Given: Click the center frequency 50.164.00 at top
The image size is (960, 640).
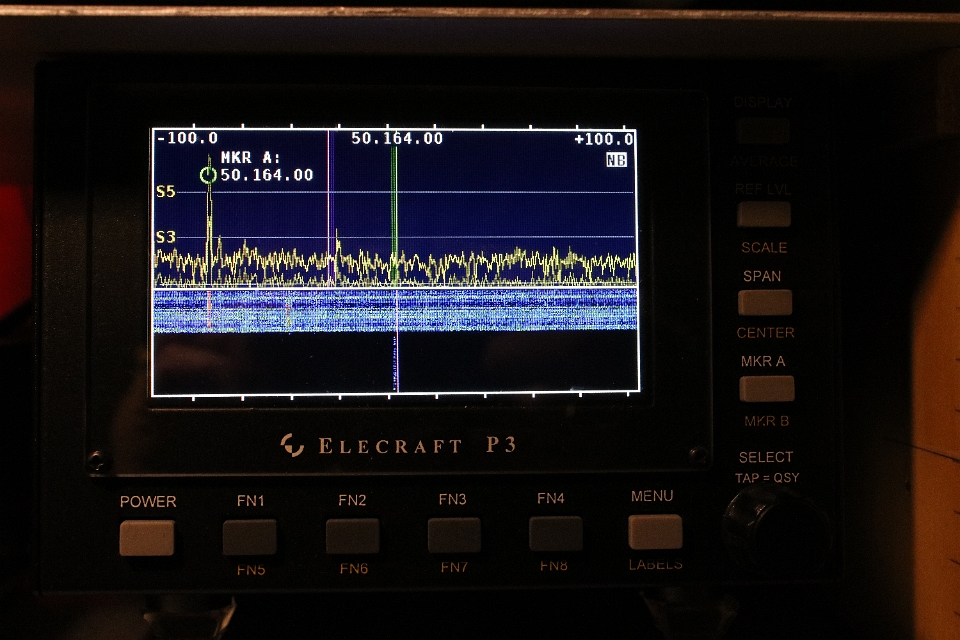Looking at the screenshot, I should tap(397, 138).
